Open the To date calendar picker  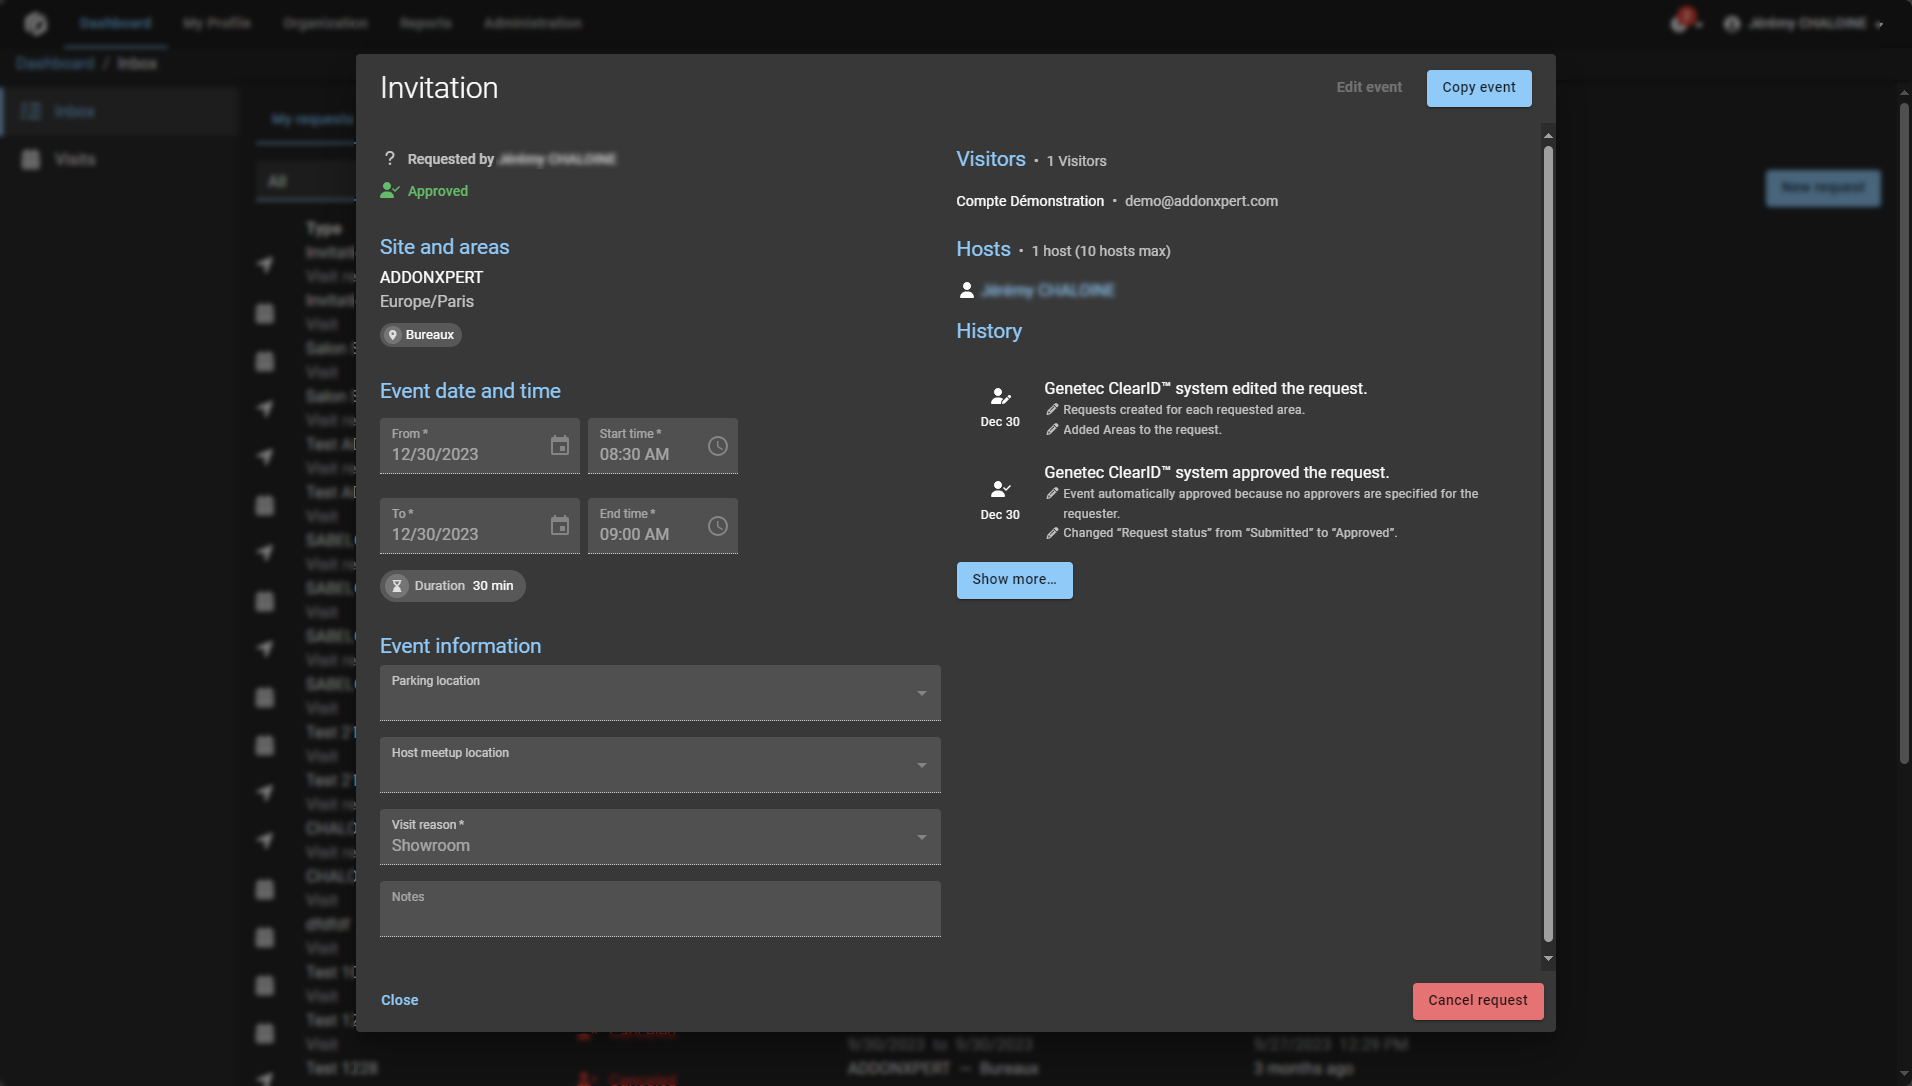pos(560,526)
